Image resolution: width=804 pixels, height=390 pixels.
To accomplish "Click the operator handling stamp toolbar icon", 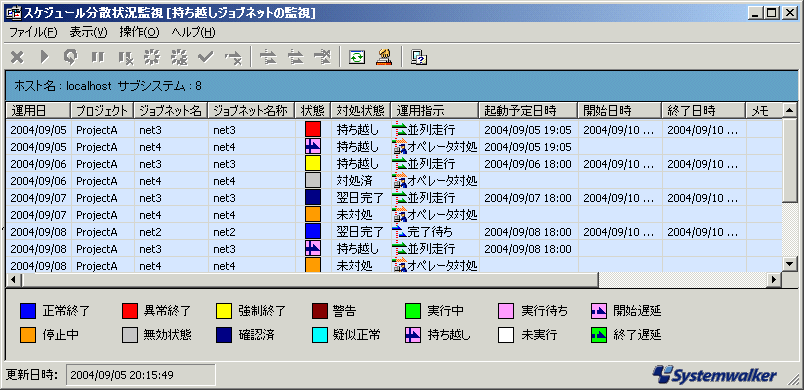I will click(x=384, y=57).
